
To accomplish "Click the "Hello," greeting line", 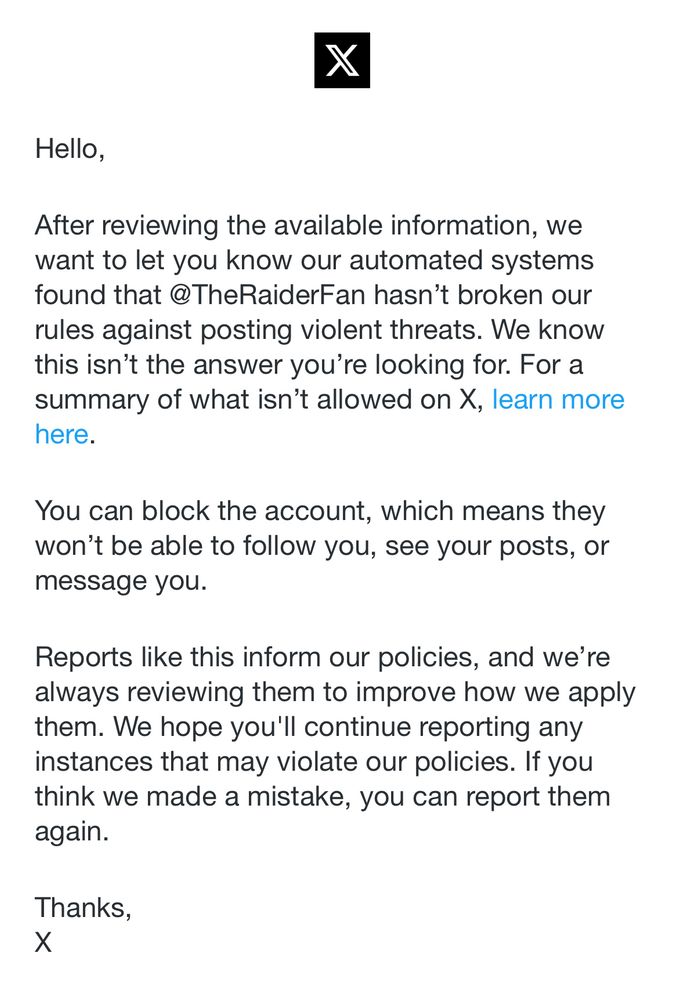I will (69, 149).
